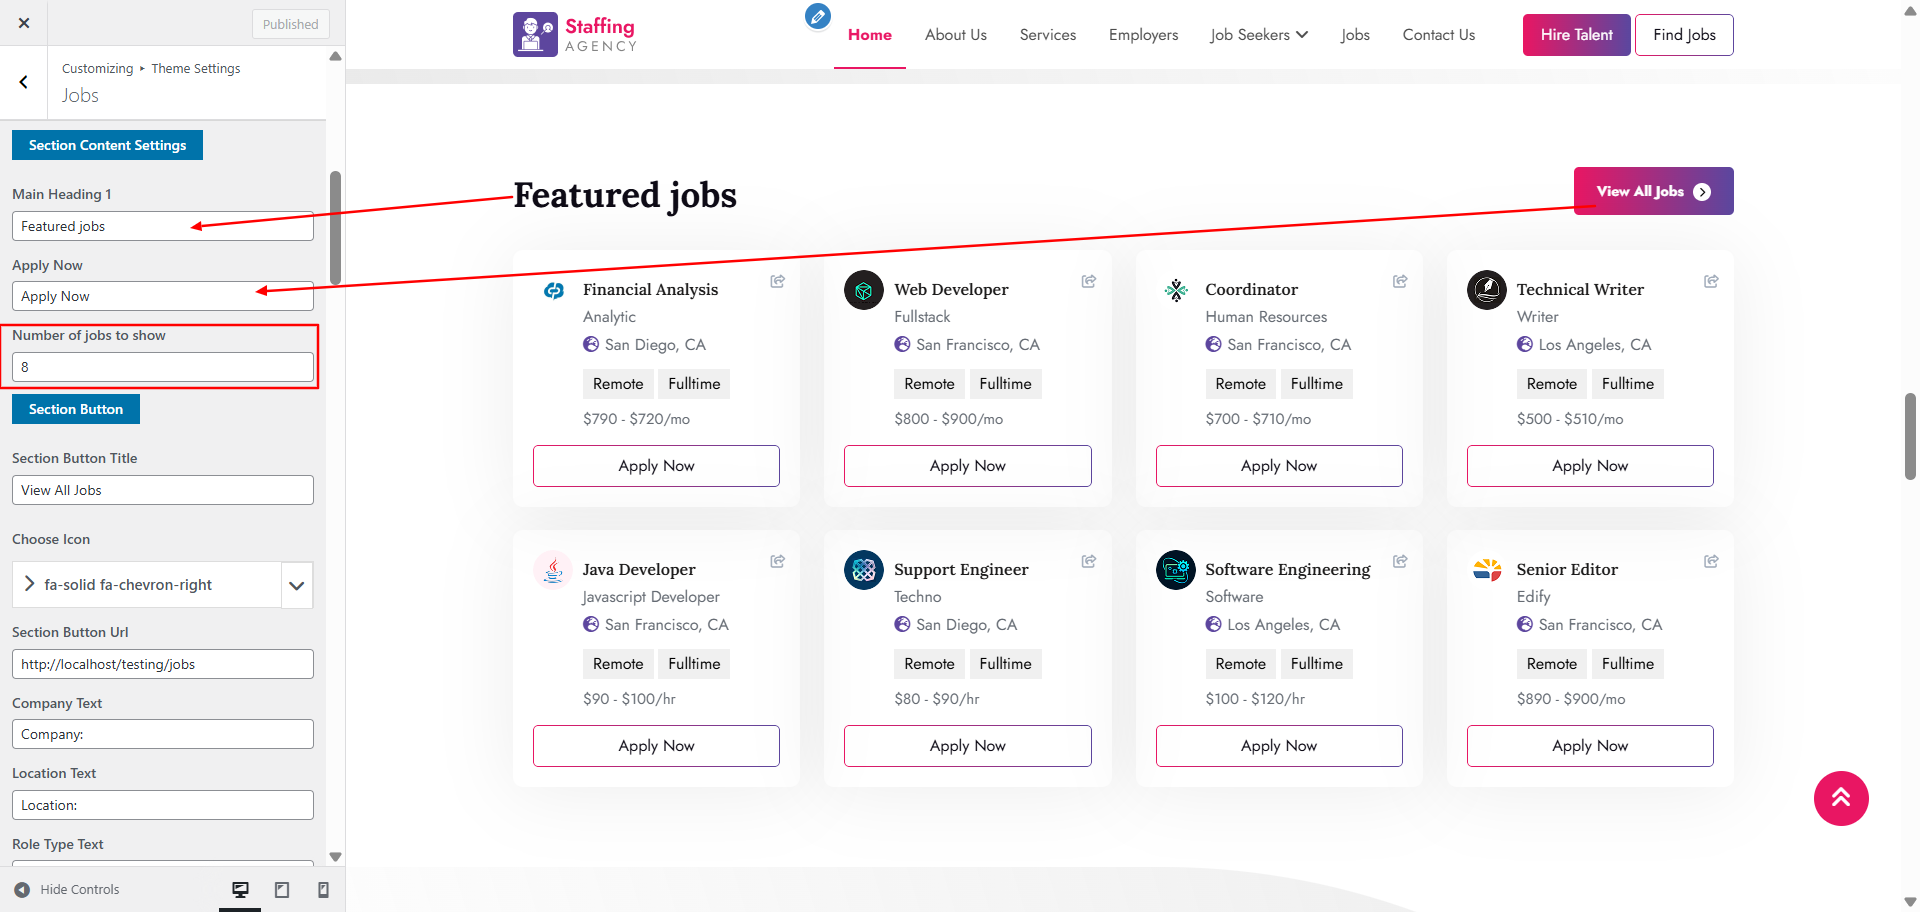Click the Hire Talent button
Screen dimensions: 1920x912
point(1576,35)
